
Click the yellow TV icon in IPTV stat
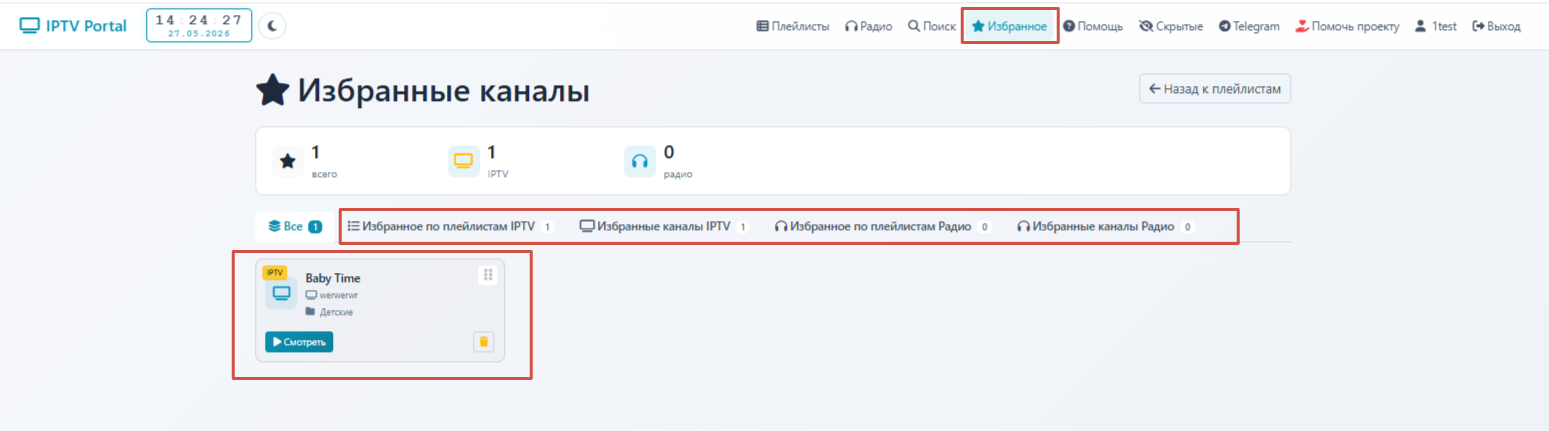(463, 160)
